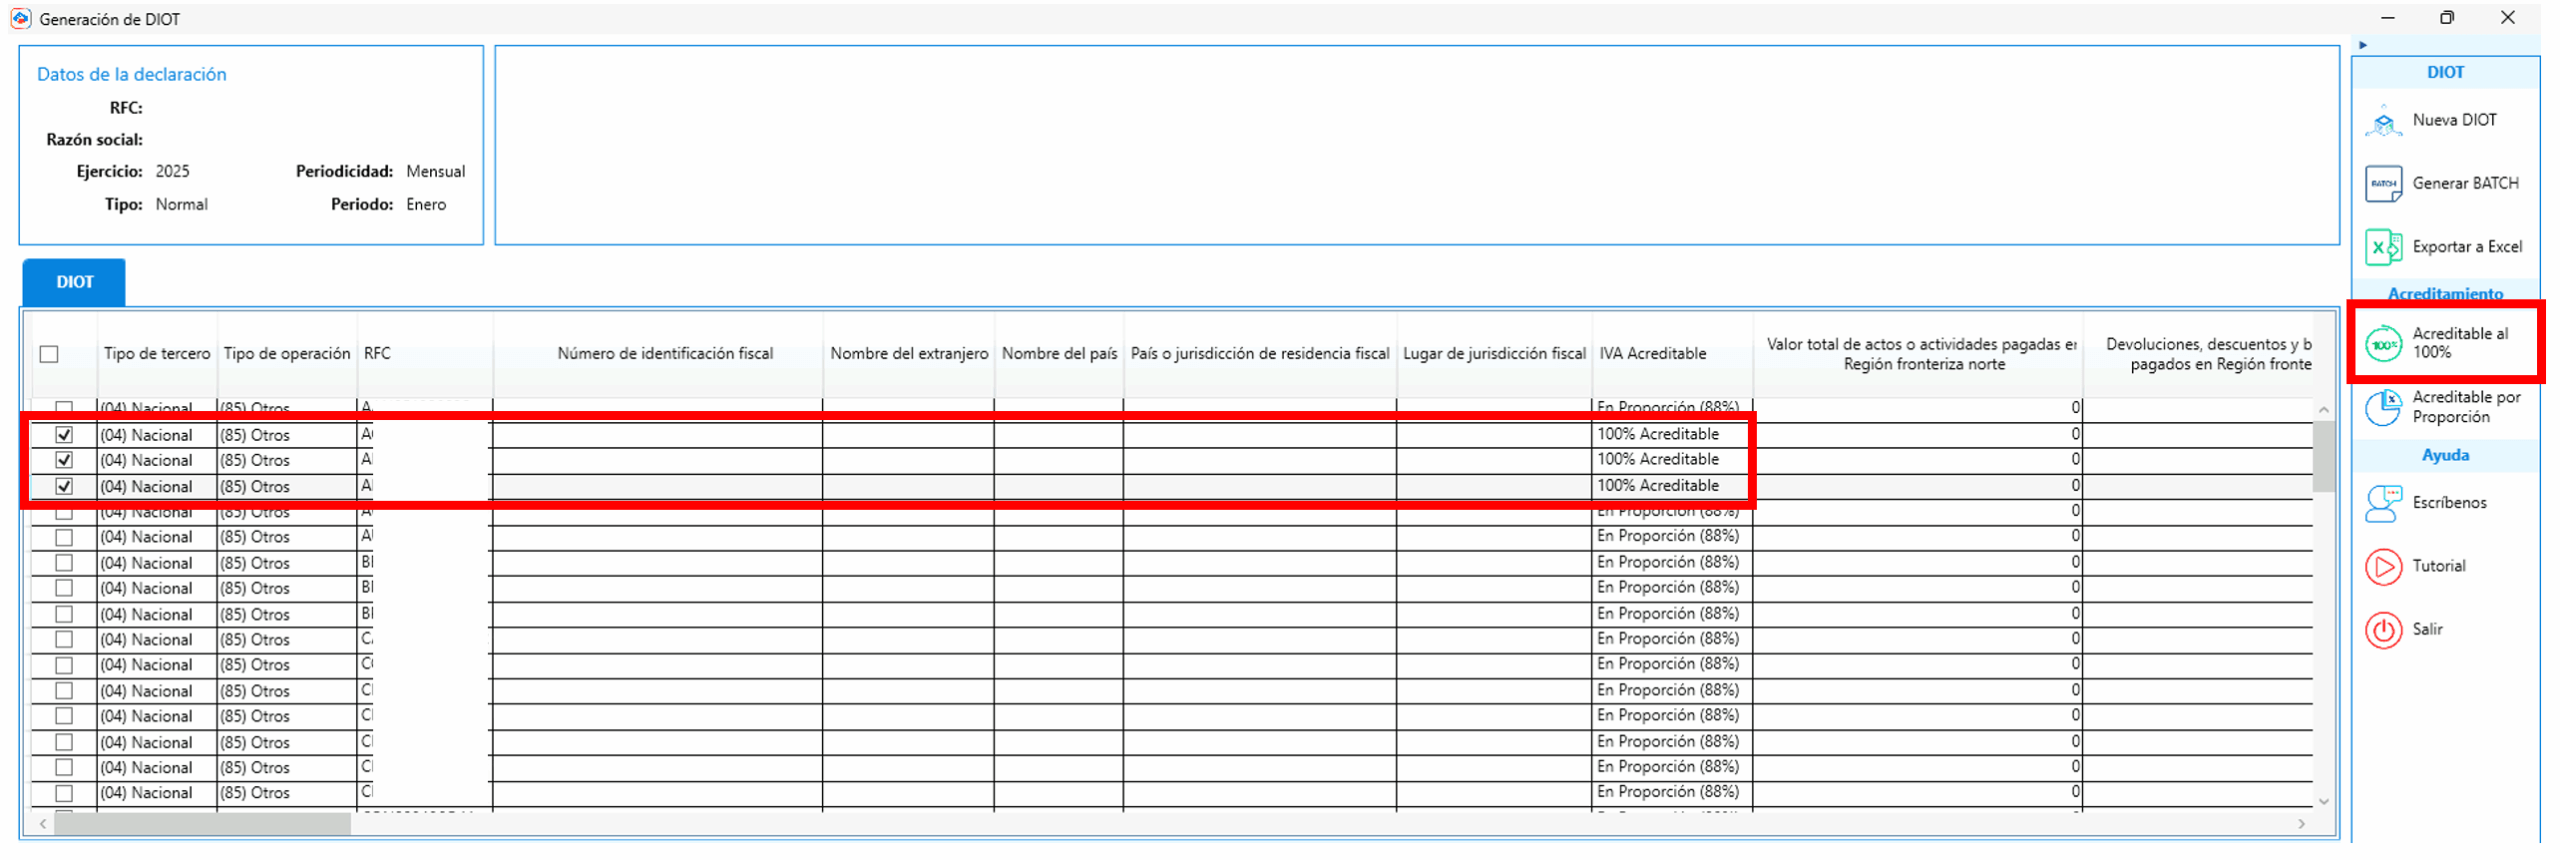
Task: Uncheck the third checked row checkbox
Action: tap(64, 487)
